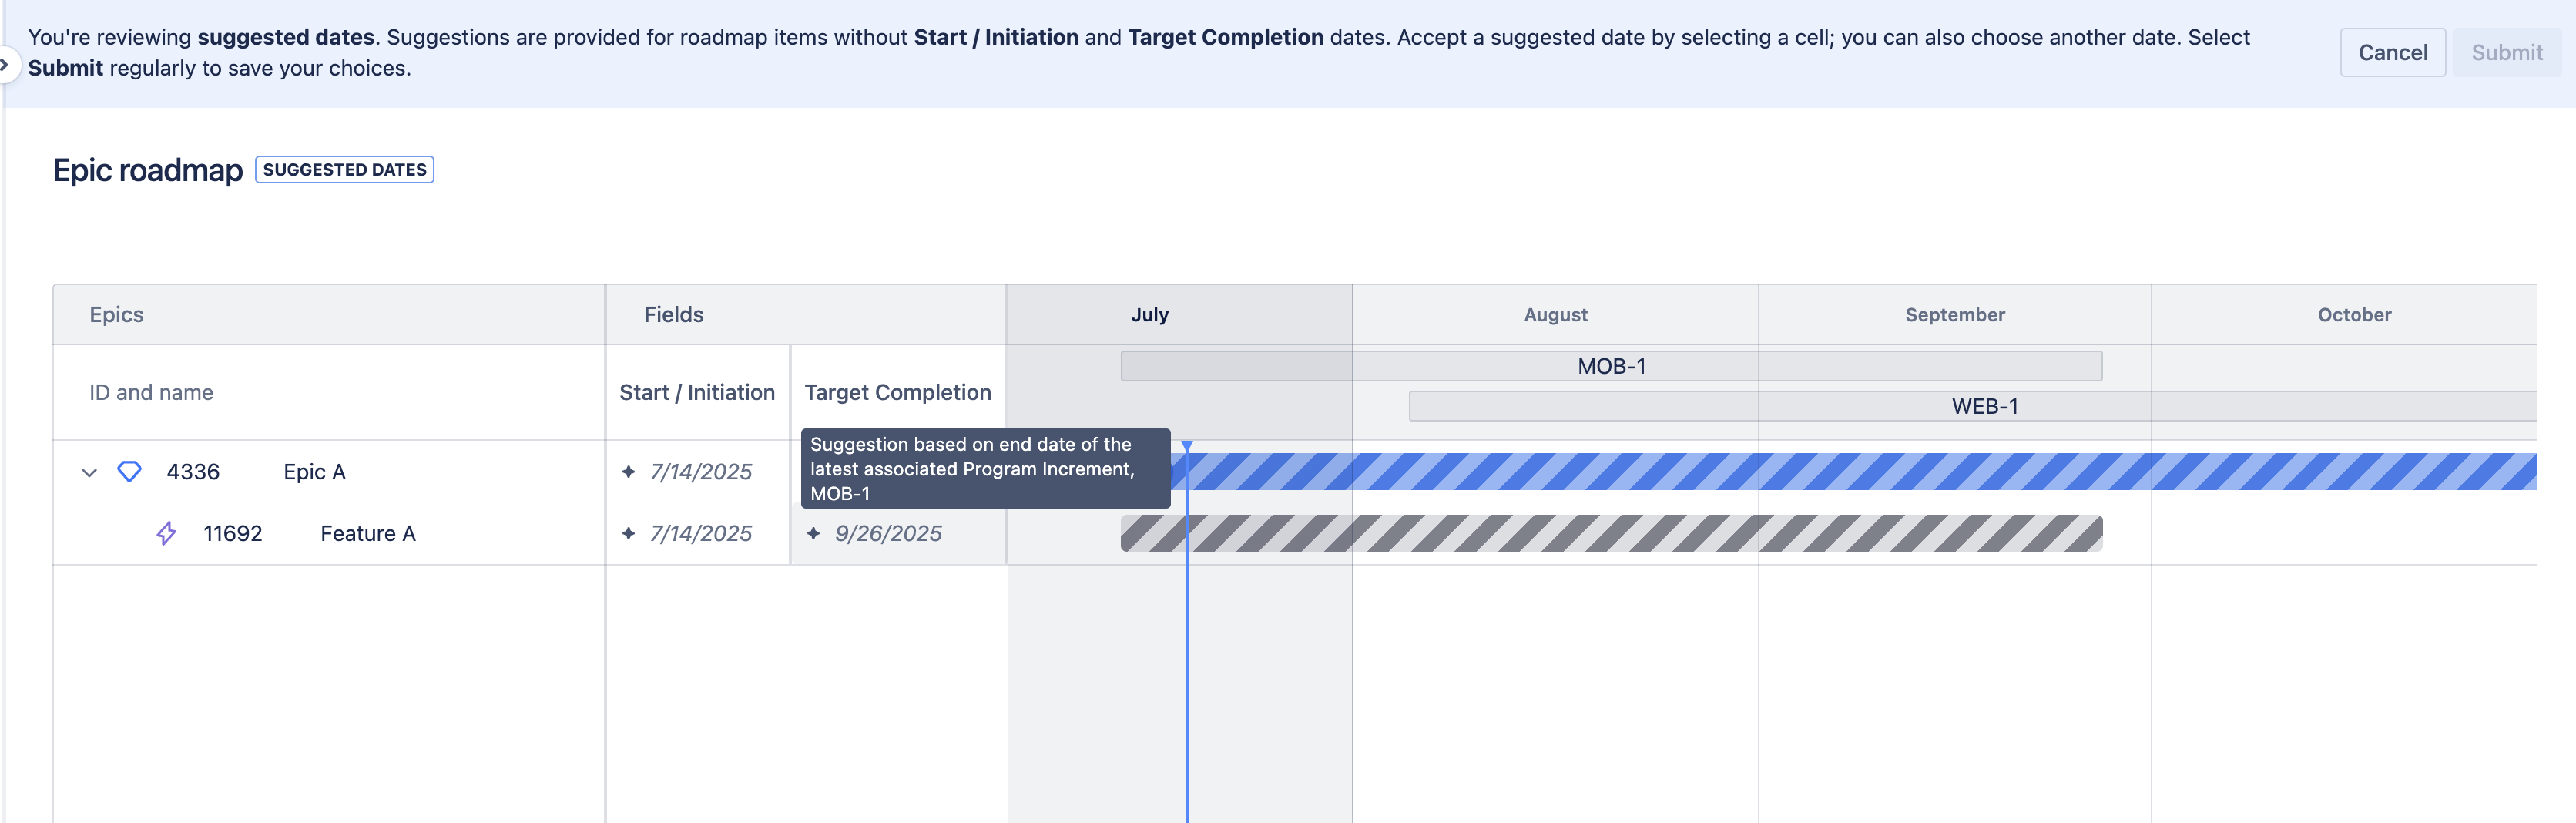Click the sparkle icon beside Feature A start date
Screen dimensions: 2576x823
[x=628, y=533]
